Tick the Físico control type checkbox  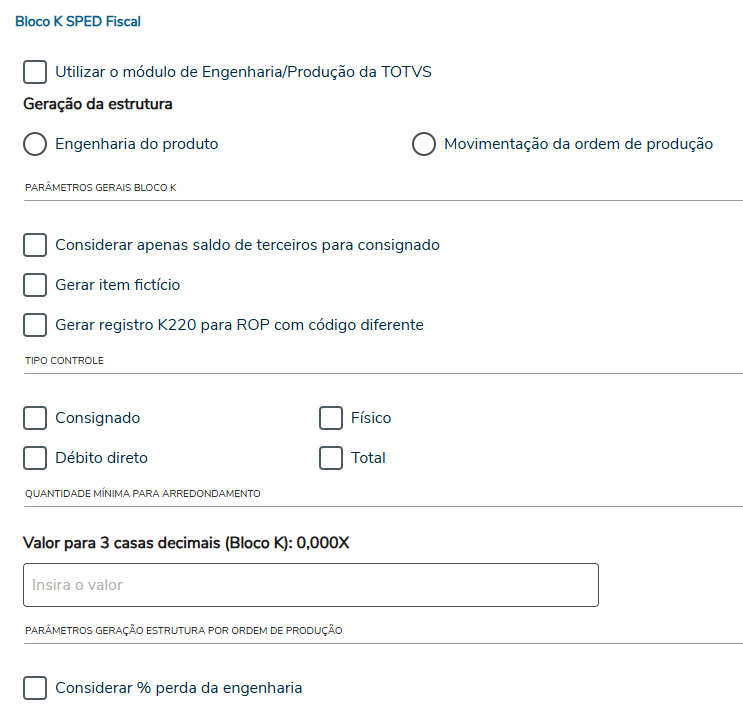click(331, 418)
